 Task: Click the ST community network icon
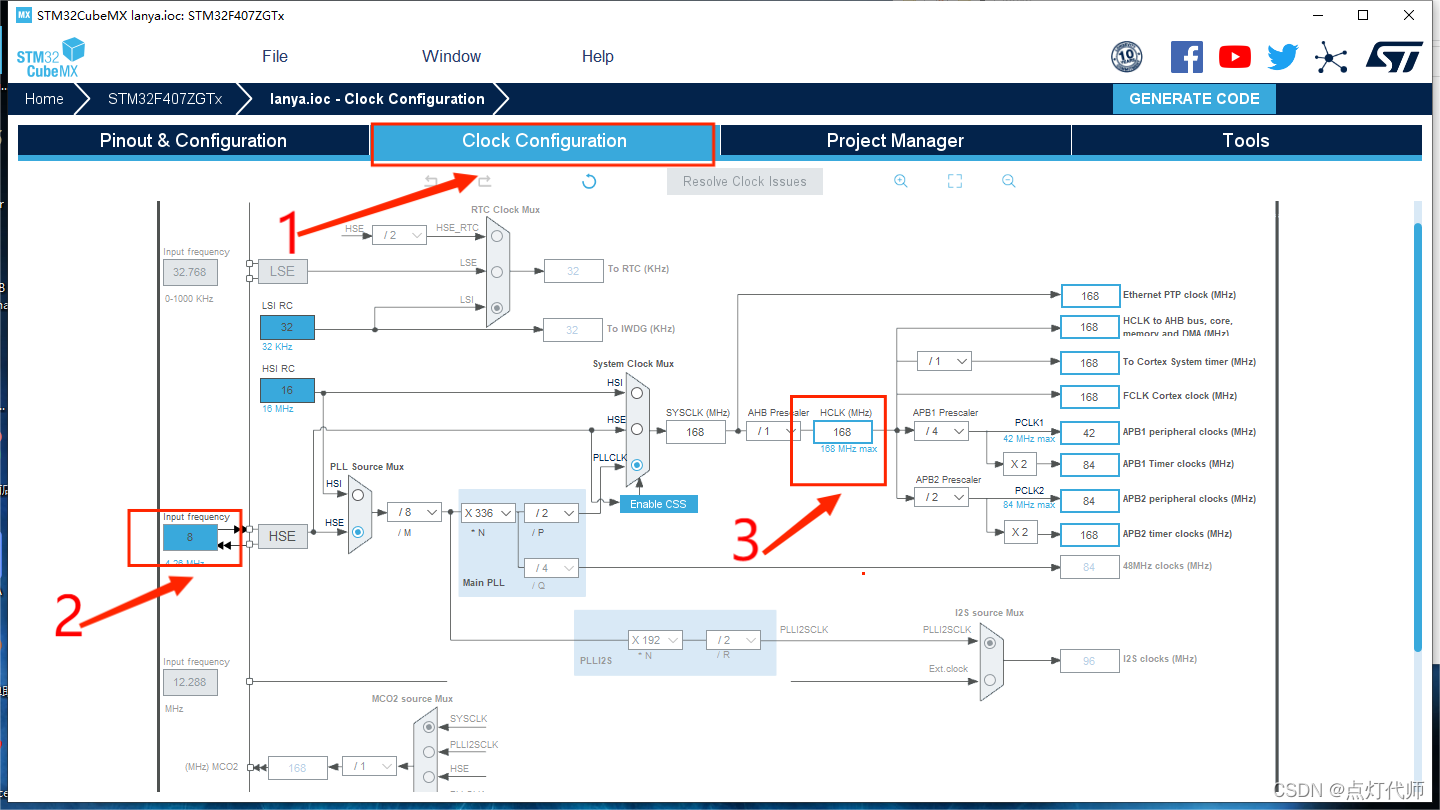pos(1331,57)
